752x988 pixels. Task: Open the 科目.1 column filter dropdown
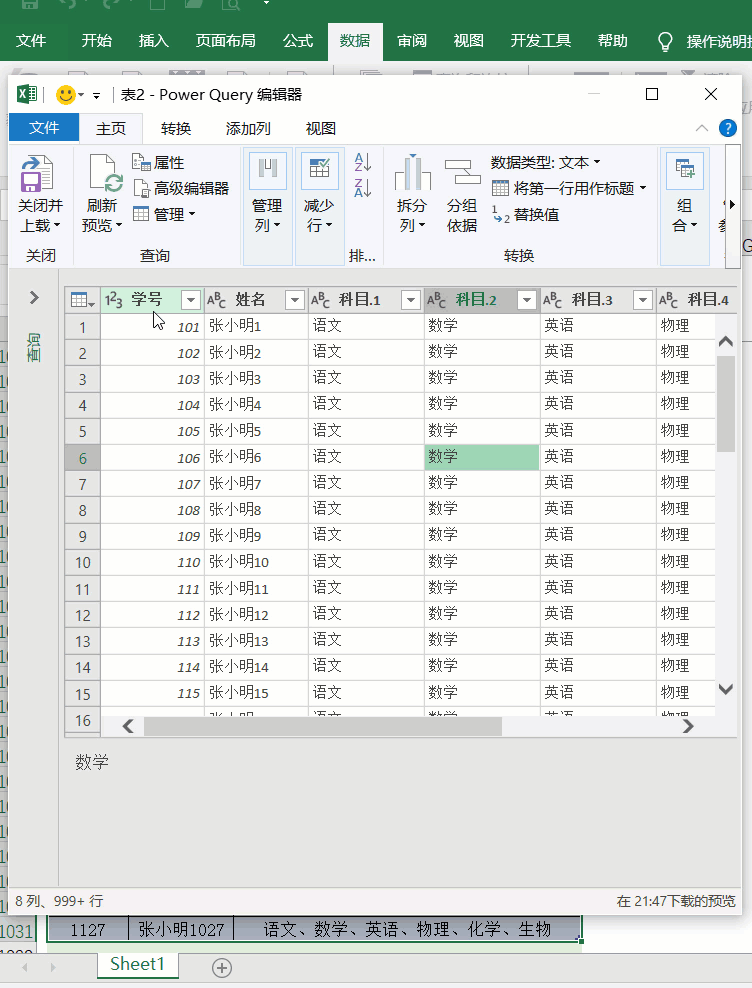pos(410,300)
